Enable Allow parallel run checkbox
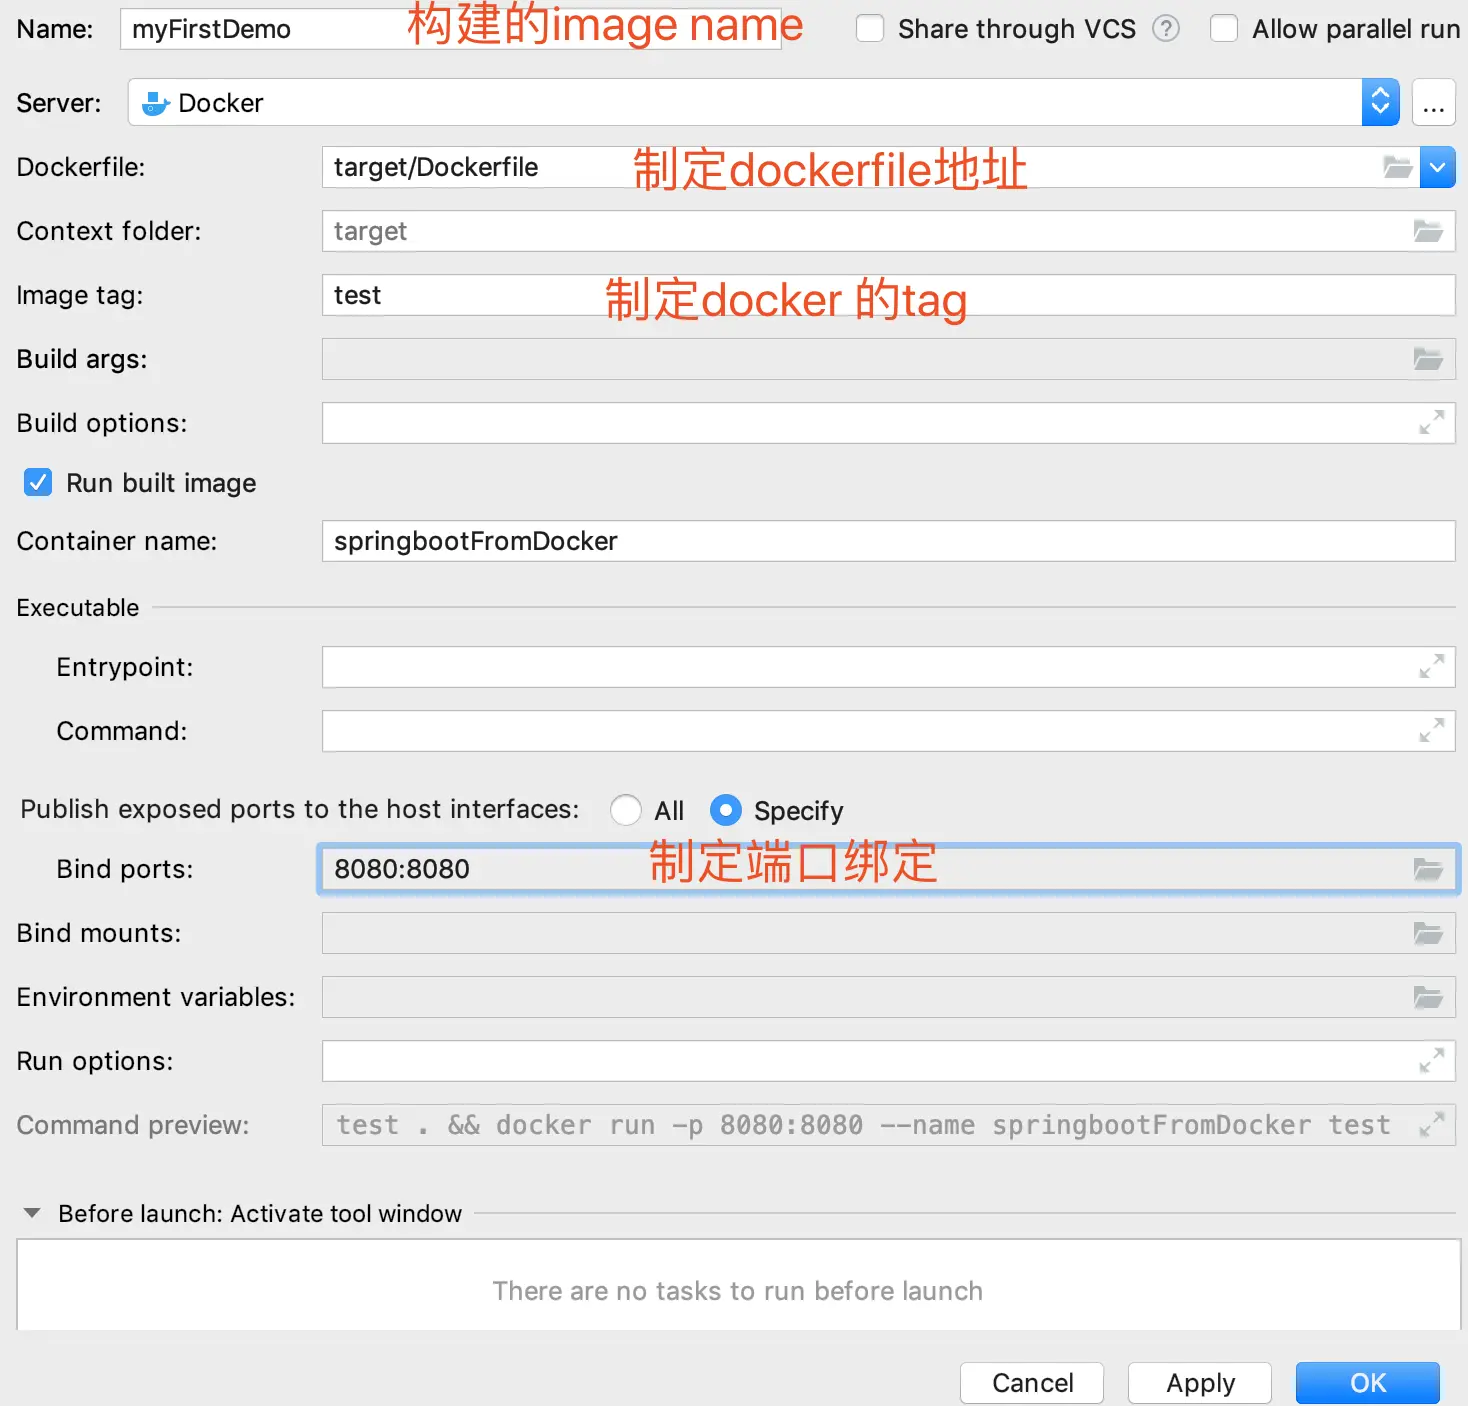1468x1406 pixels. (1224, 28)
